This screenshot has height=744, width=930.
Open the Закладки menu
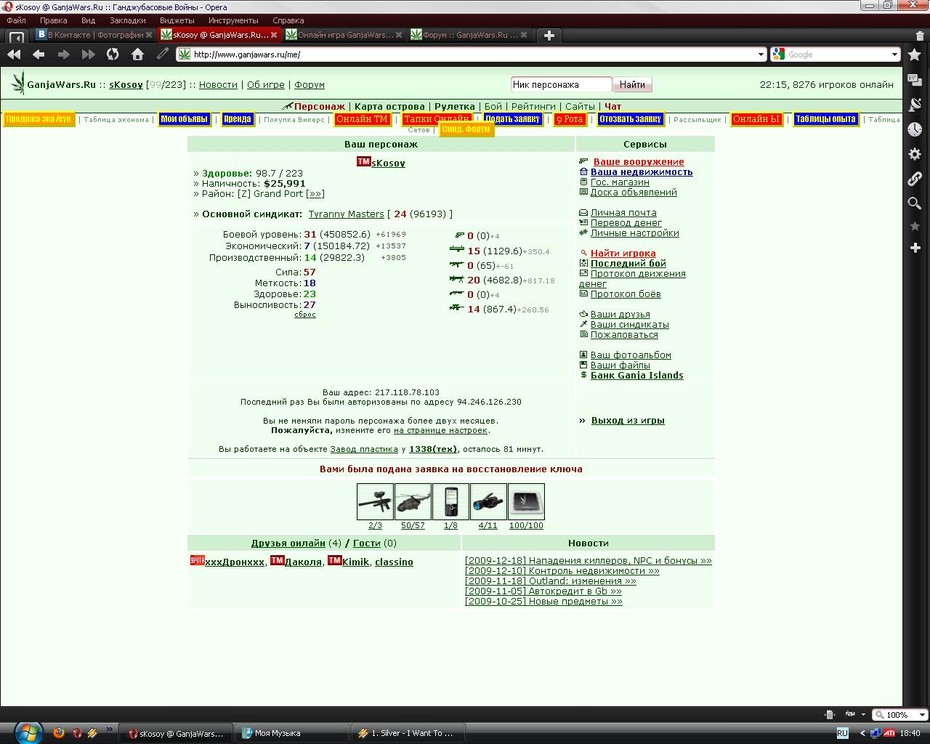click(x=128, y=20)
